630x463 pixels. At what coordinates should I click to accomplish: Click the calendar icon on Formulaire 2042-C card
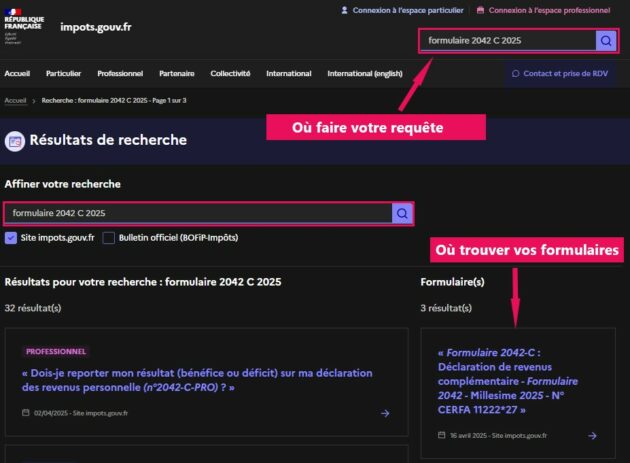click(x=442, y=435)
